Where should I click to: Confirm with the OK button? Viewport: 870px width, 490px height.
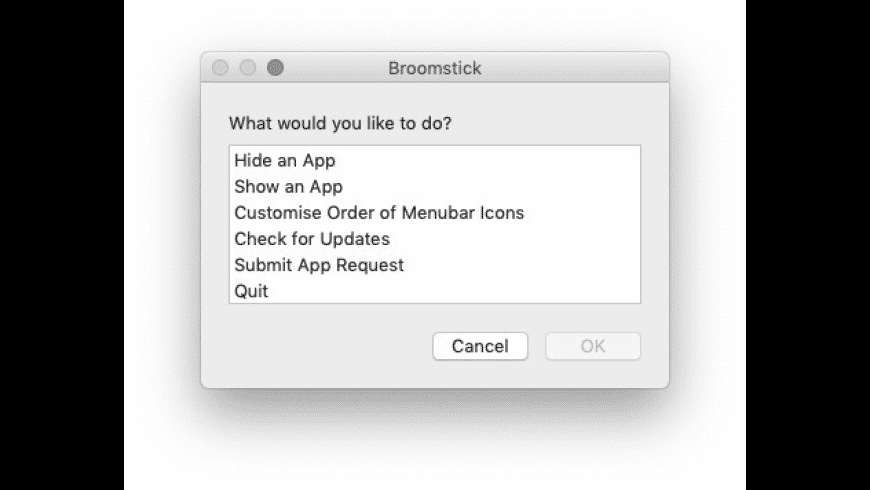(x=593, y=346)
